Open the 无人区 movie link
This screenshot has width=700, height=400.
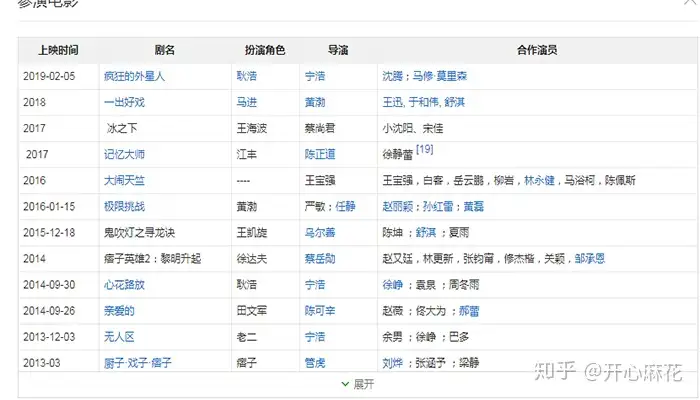pyautogui.click(x=119, y=337)
